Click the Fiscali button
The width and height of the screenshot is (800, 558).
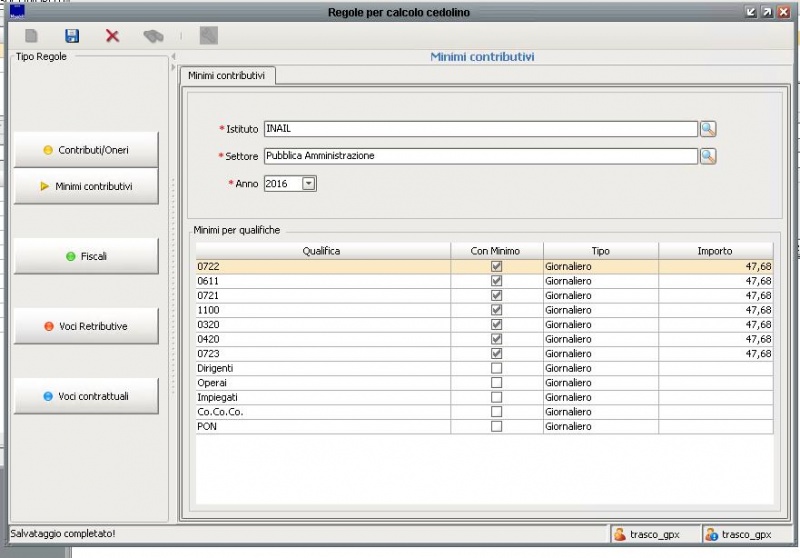coord(86,256)
